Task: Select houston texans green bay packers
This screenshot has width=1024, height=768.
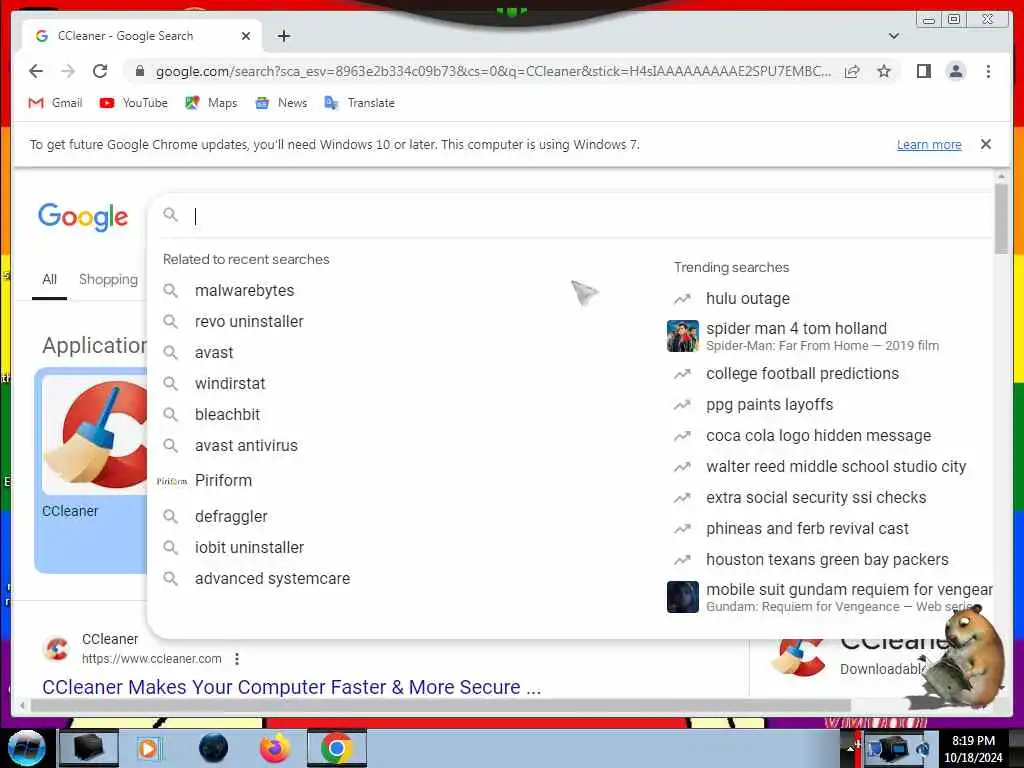Action: click(x=827, y=560)
